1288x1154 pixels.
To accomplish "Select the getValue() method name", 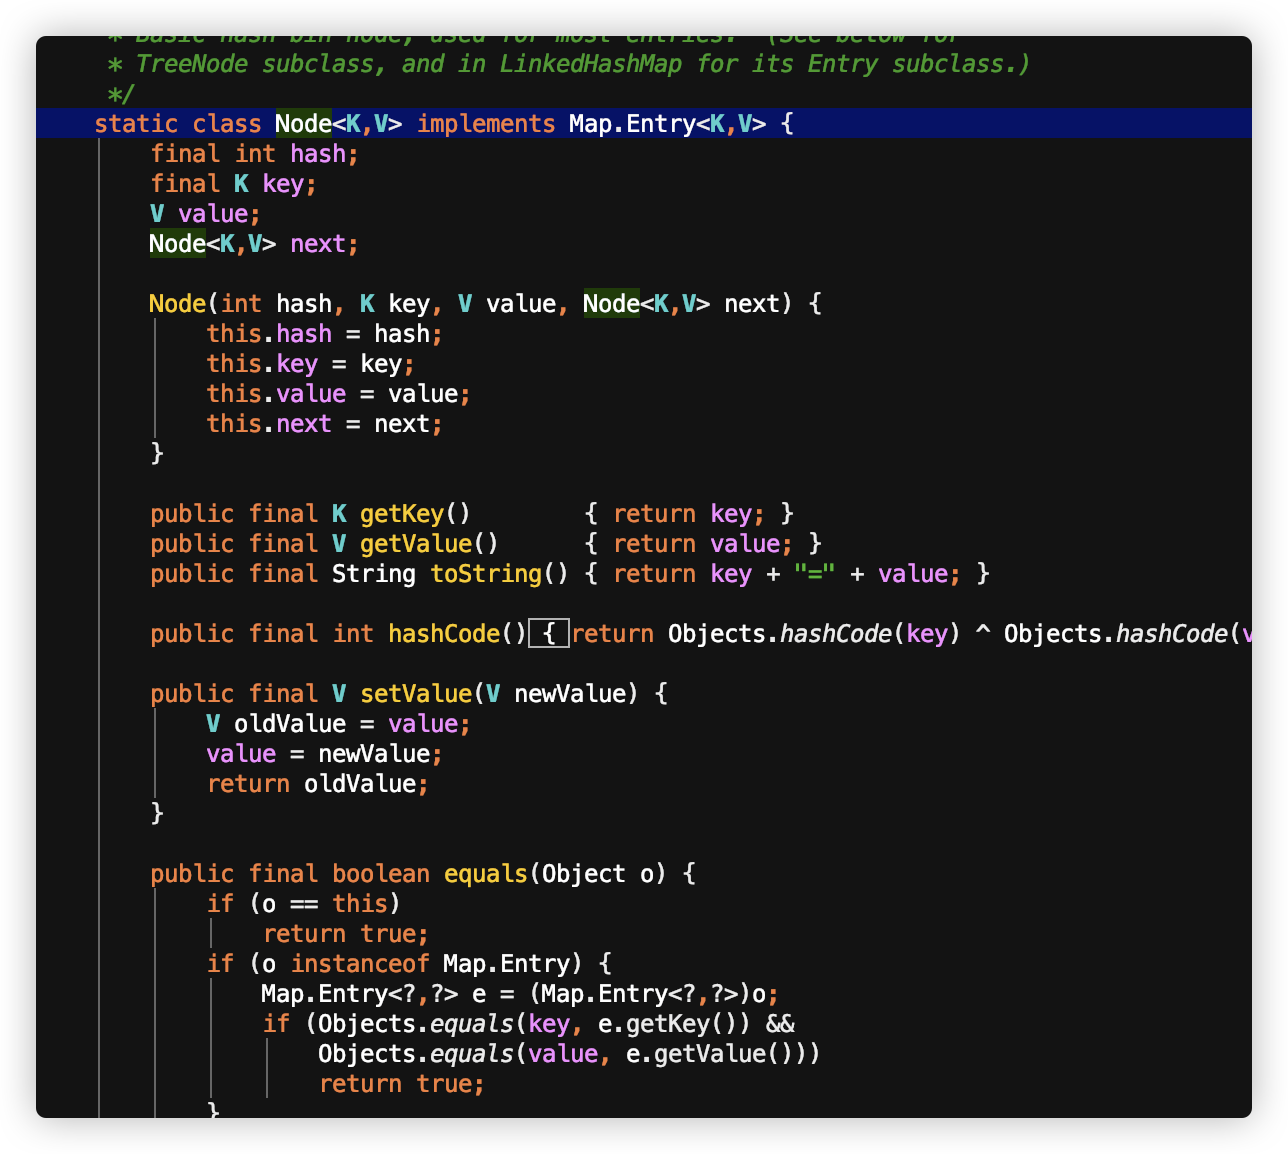I will coord(416,543).
